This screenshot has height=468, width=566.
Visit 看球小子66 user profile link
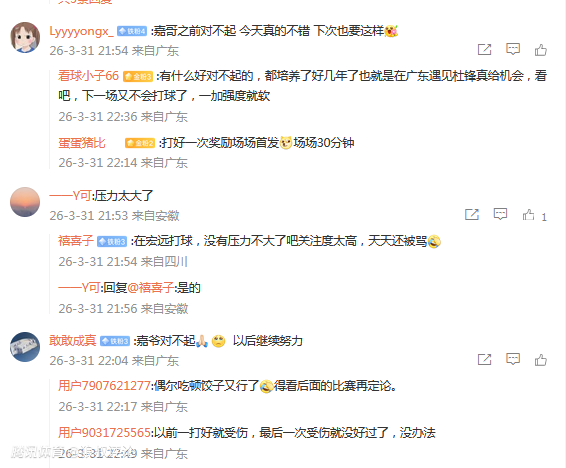coord(88,76)
